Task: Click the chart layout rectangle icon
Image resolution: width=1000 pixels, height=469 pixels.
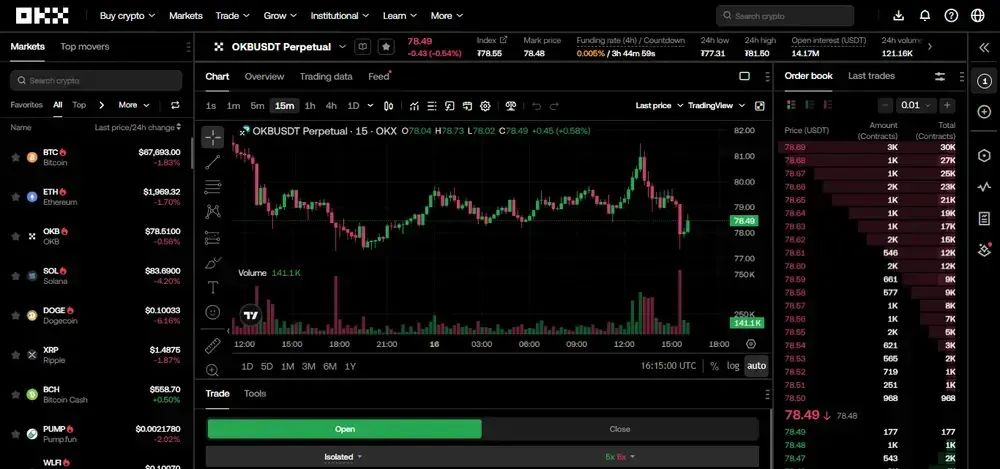Action: [744, 77]
